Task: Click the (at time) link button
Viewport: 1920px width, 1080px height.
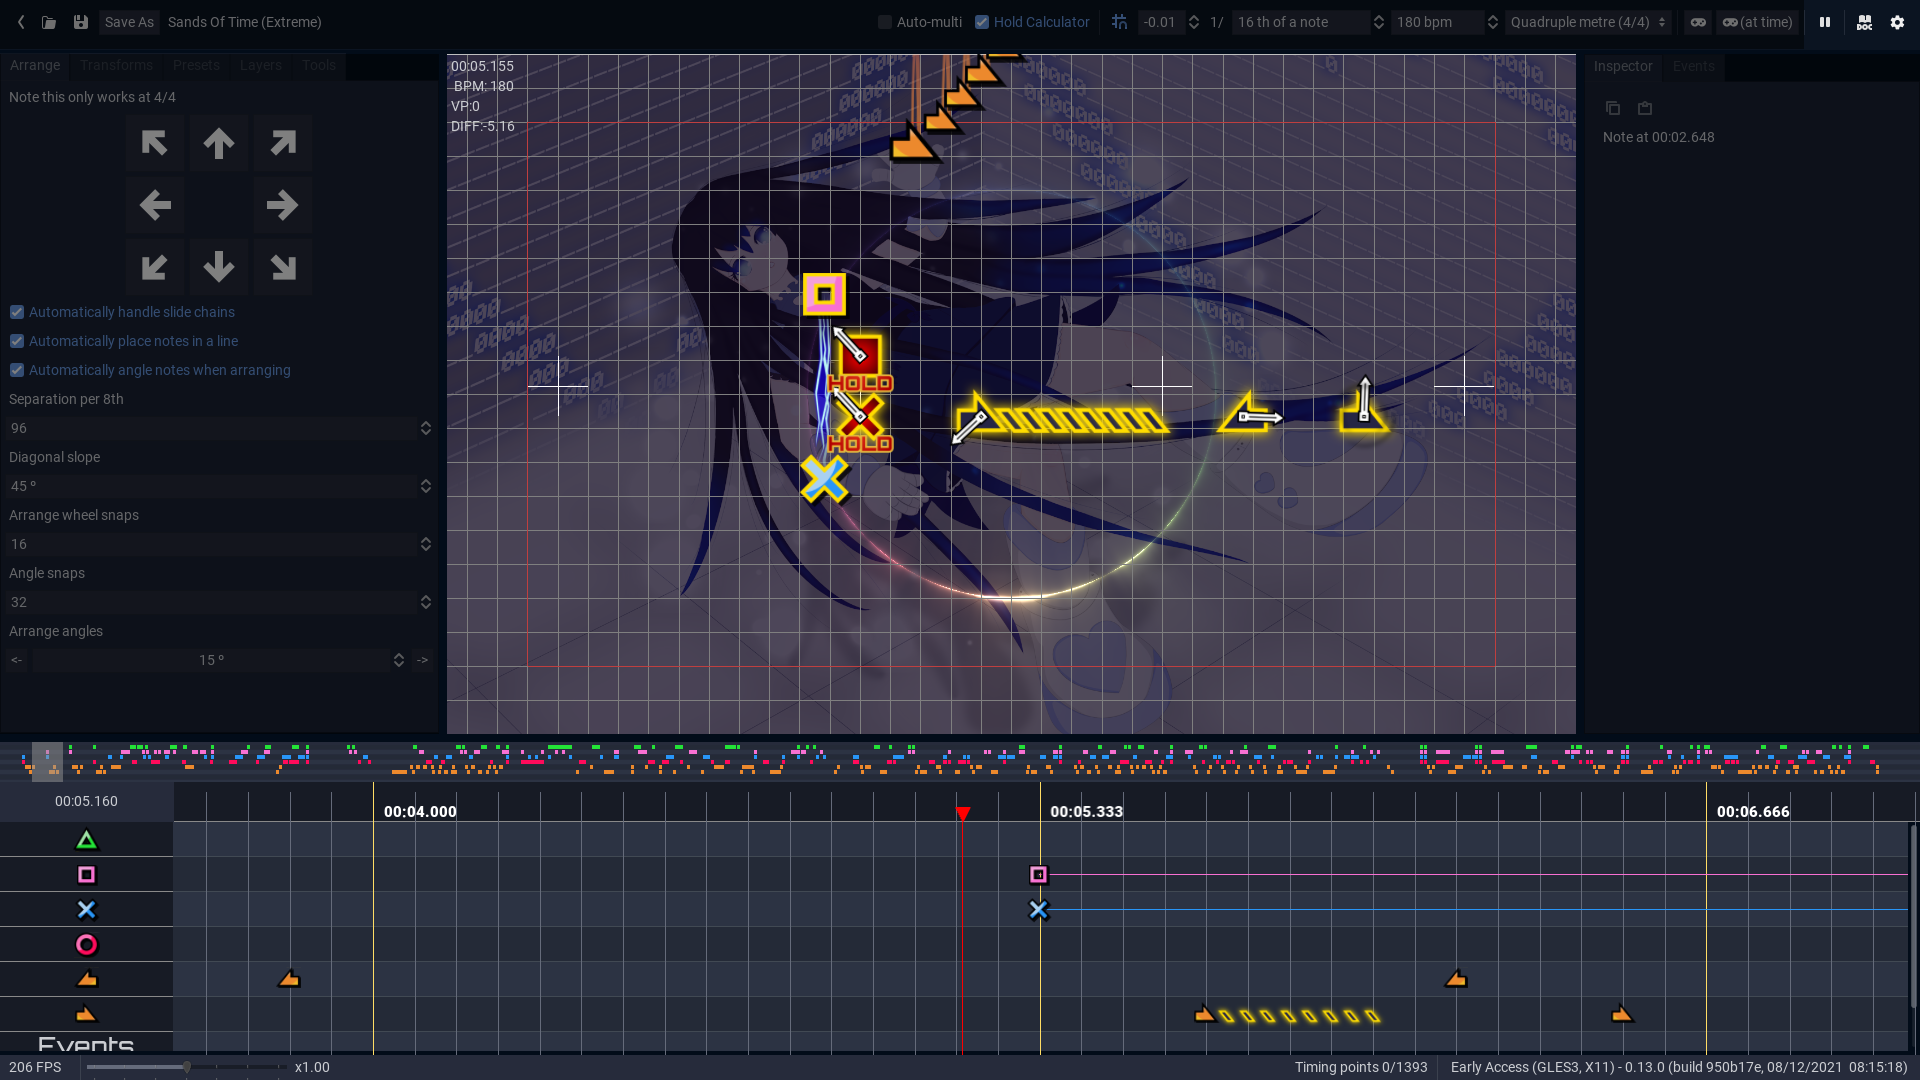Action: coord(1757,22)
